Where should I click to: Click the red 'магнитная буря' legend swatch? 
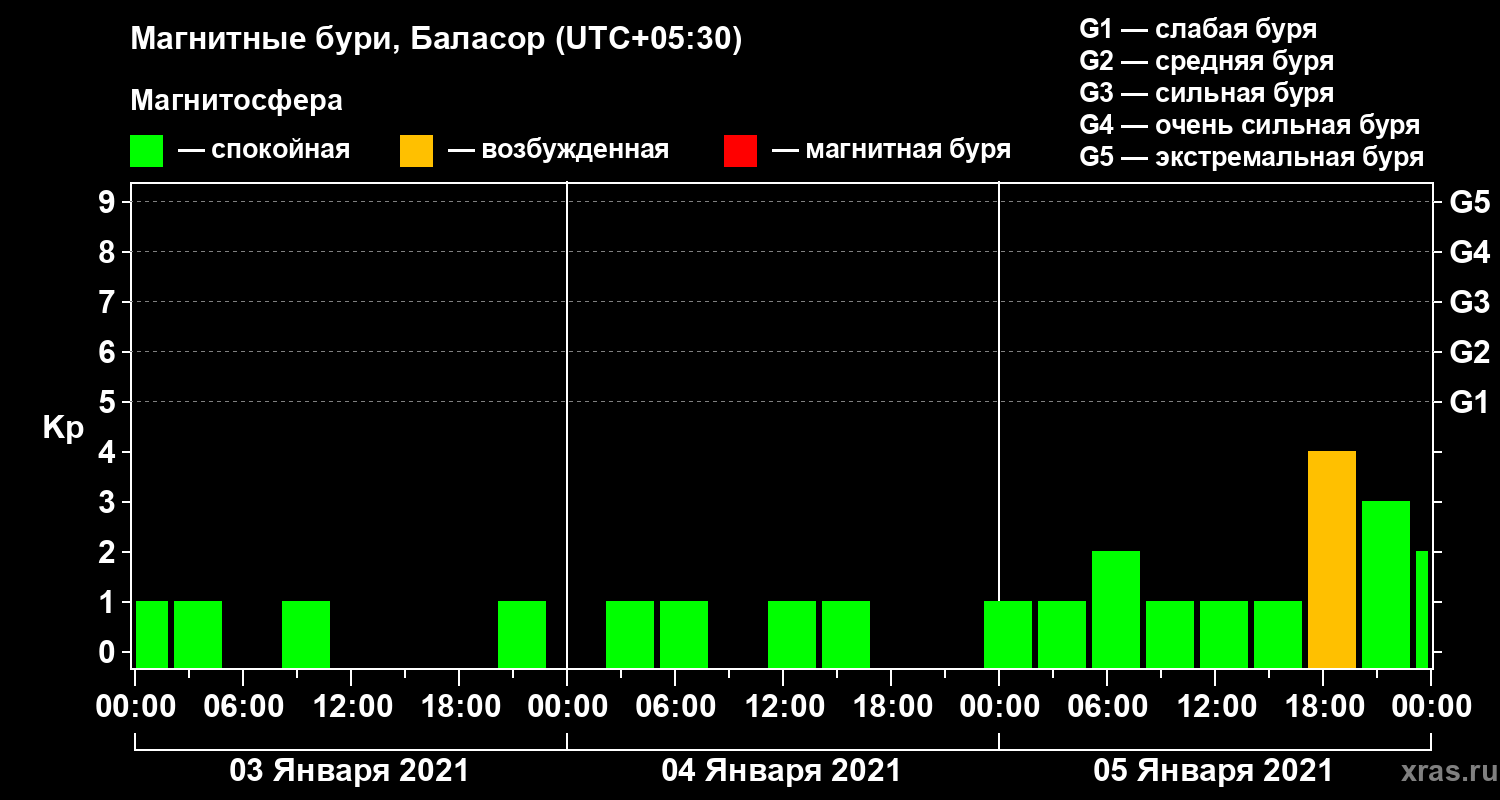coord(740,151)
